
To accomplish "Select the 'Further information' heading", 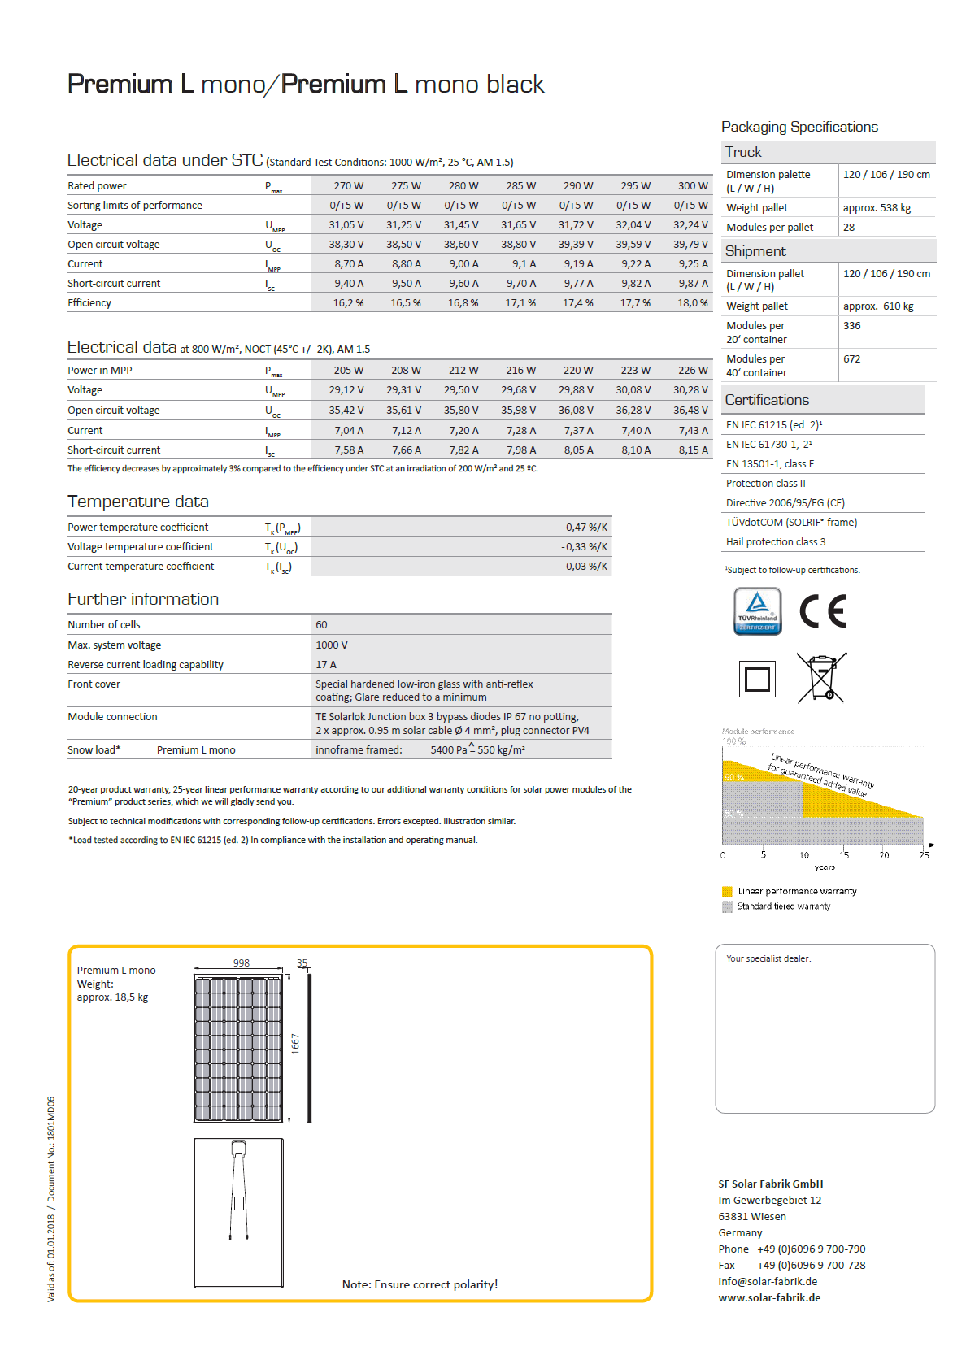I will [143, 599].
